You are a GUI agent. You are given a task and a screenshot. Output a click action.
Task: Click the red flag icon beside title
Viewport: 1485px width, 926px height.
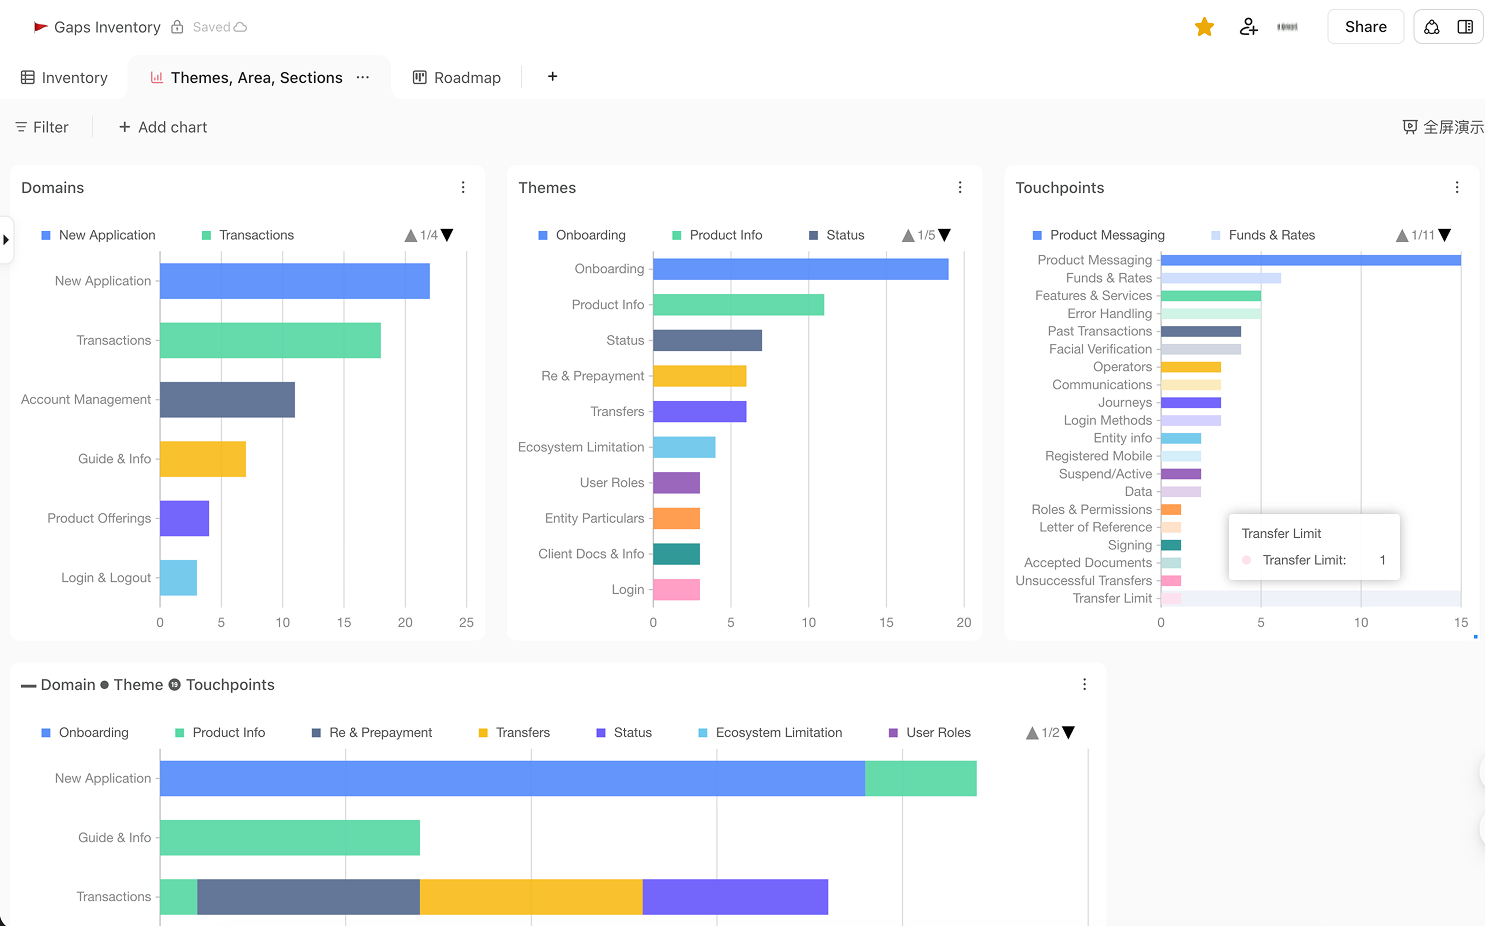pos(40,27)
